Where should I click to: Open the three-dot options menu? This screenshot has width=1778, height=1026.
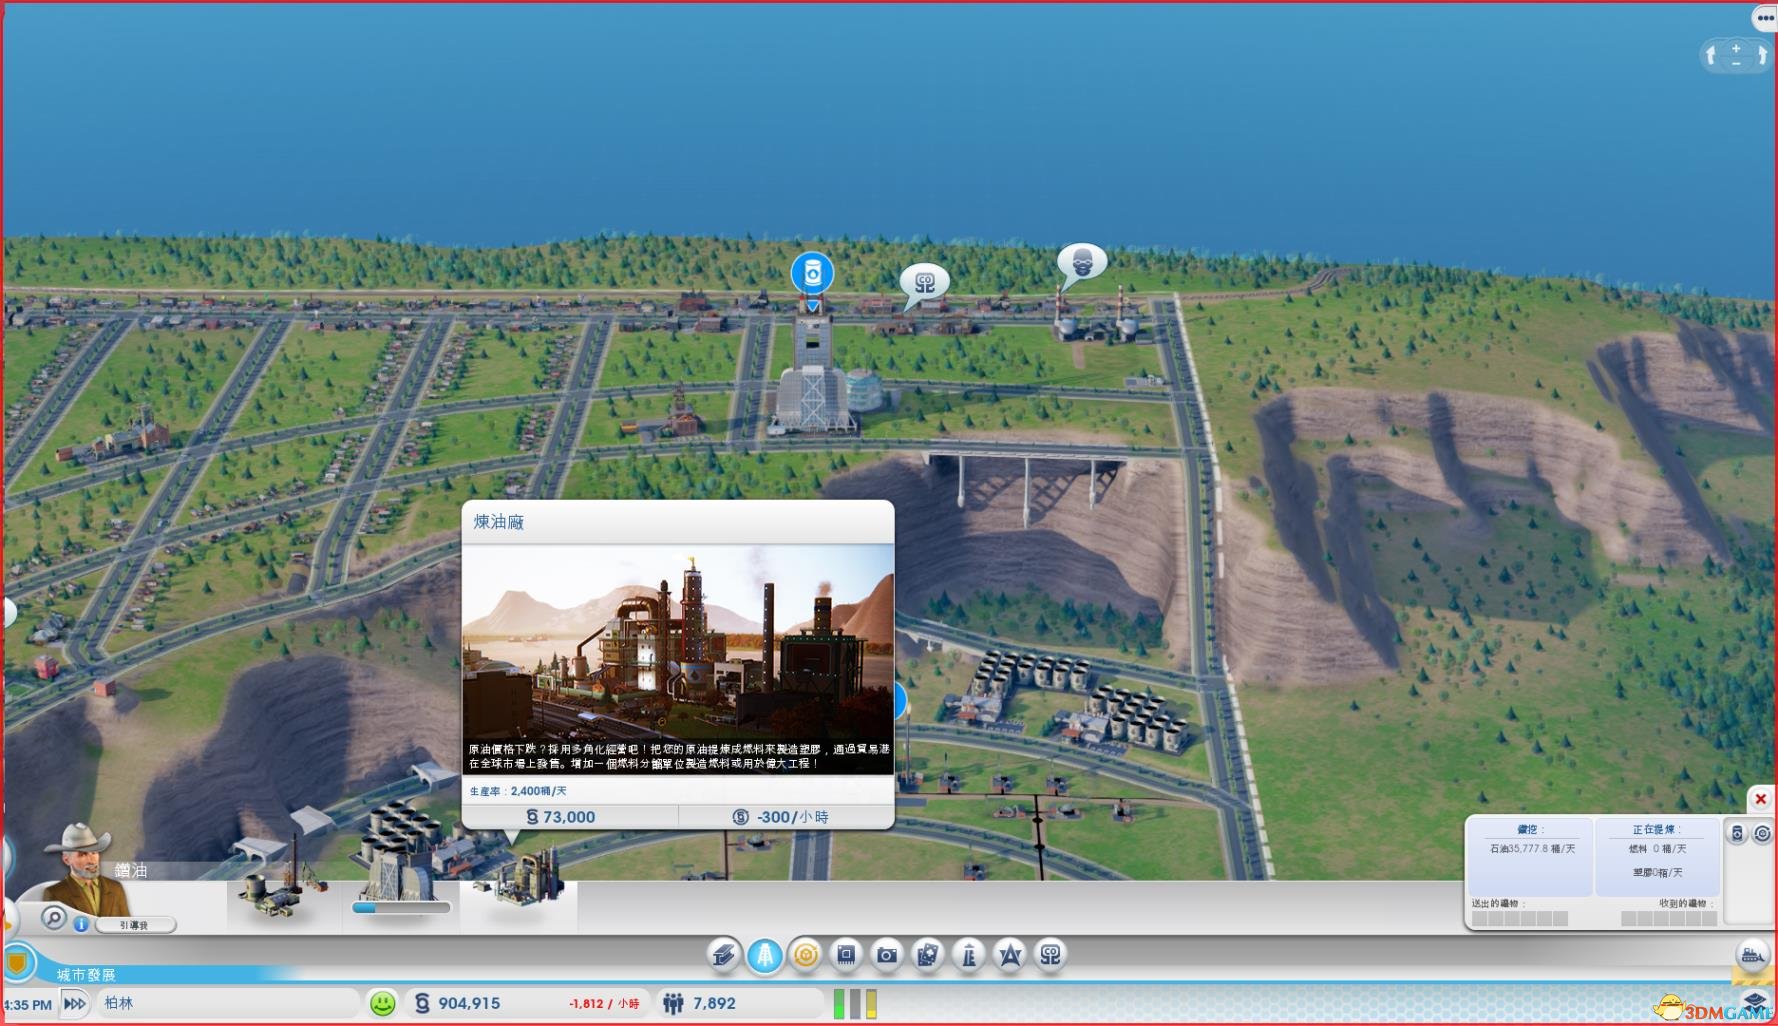coord(1765,18)
